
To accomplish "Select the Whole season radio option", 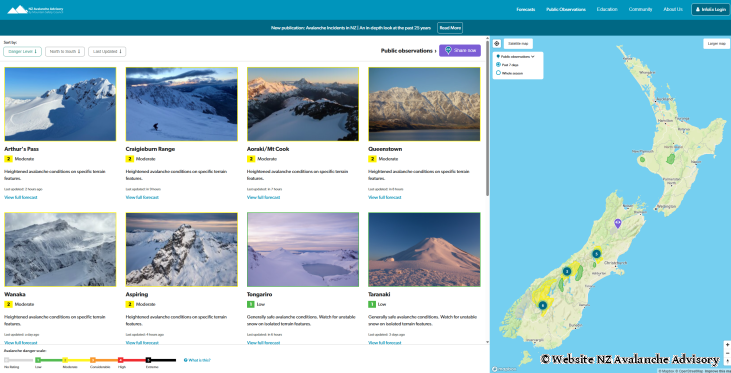I will (498, 73).
